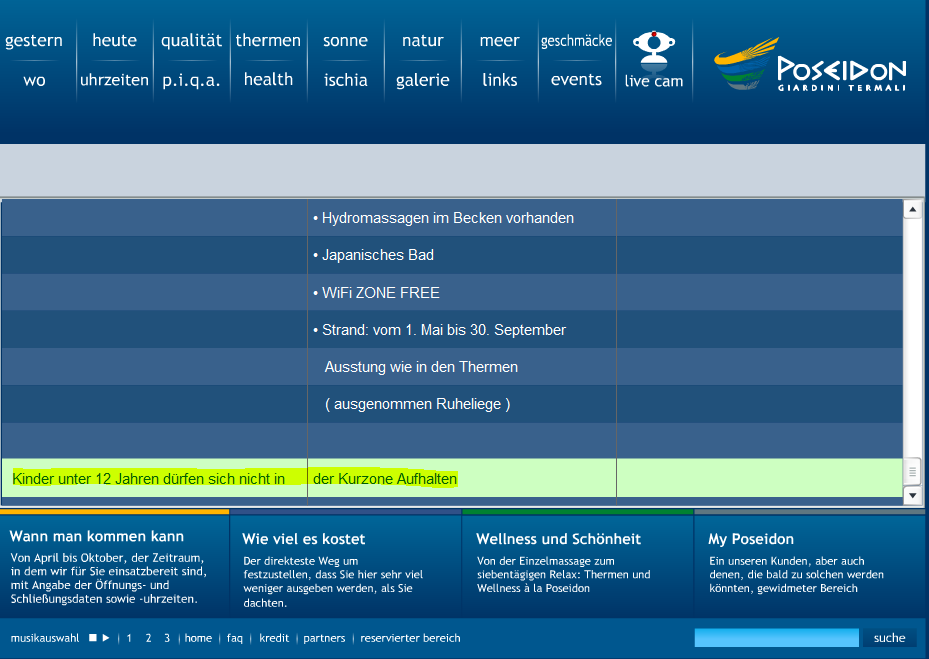Stop the music with the square button
929x659 pixels.
pyautogui.click(x=92, y=638)
